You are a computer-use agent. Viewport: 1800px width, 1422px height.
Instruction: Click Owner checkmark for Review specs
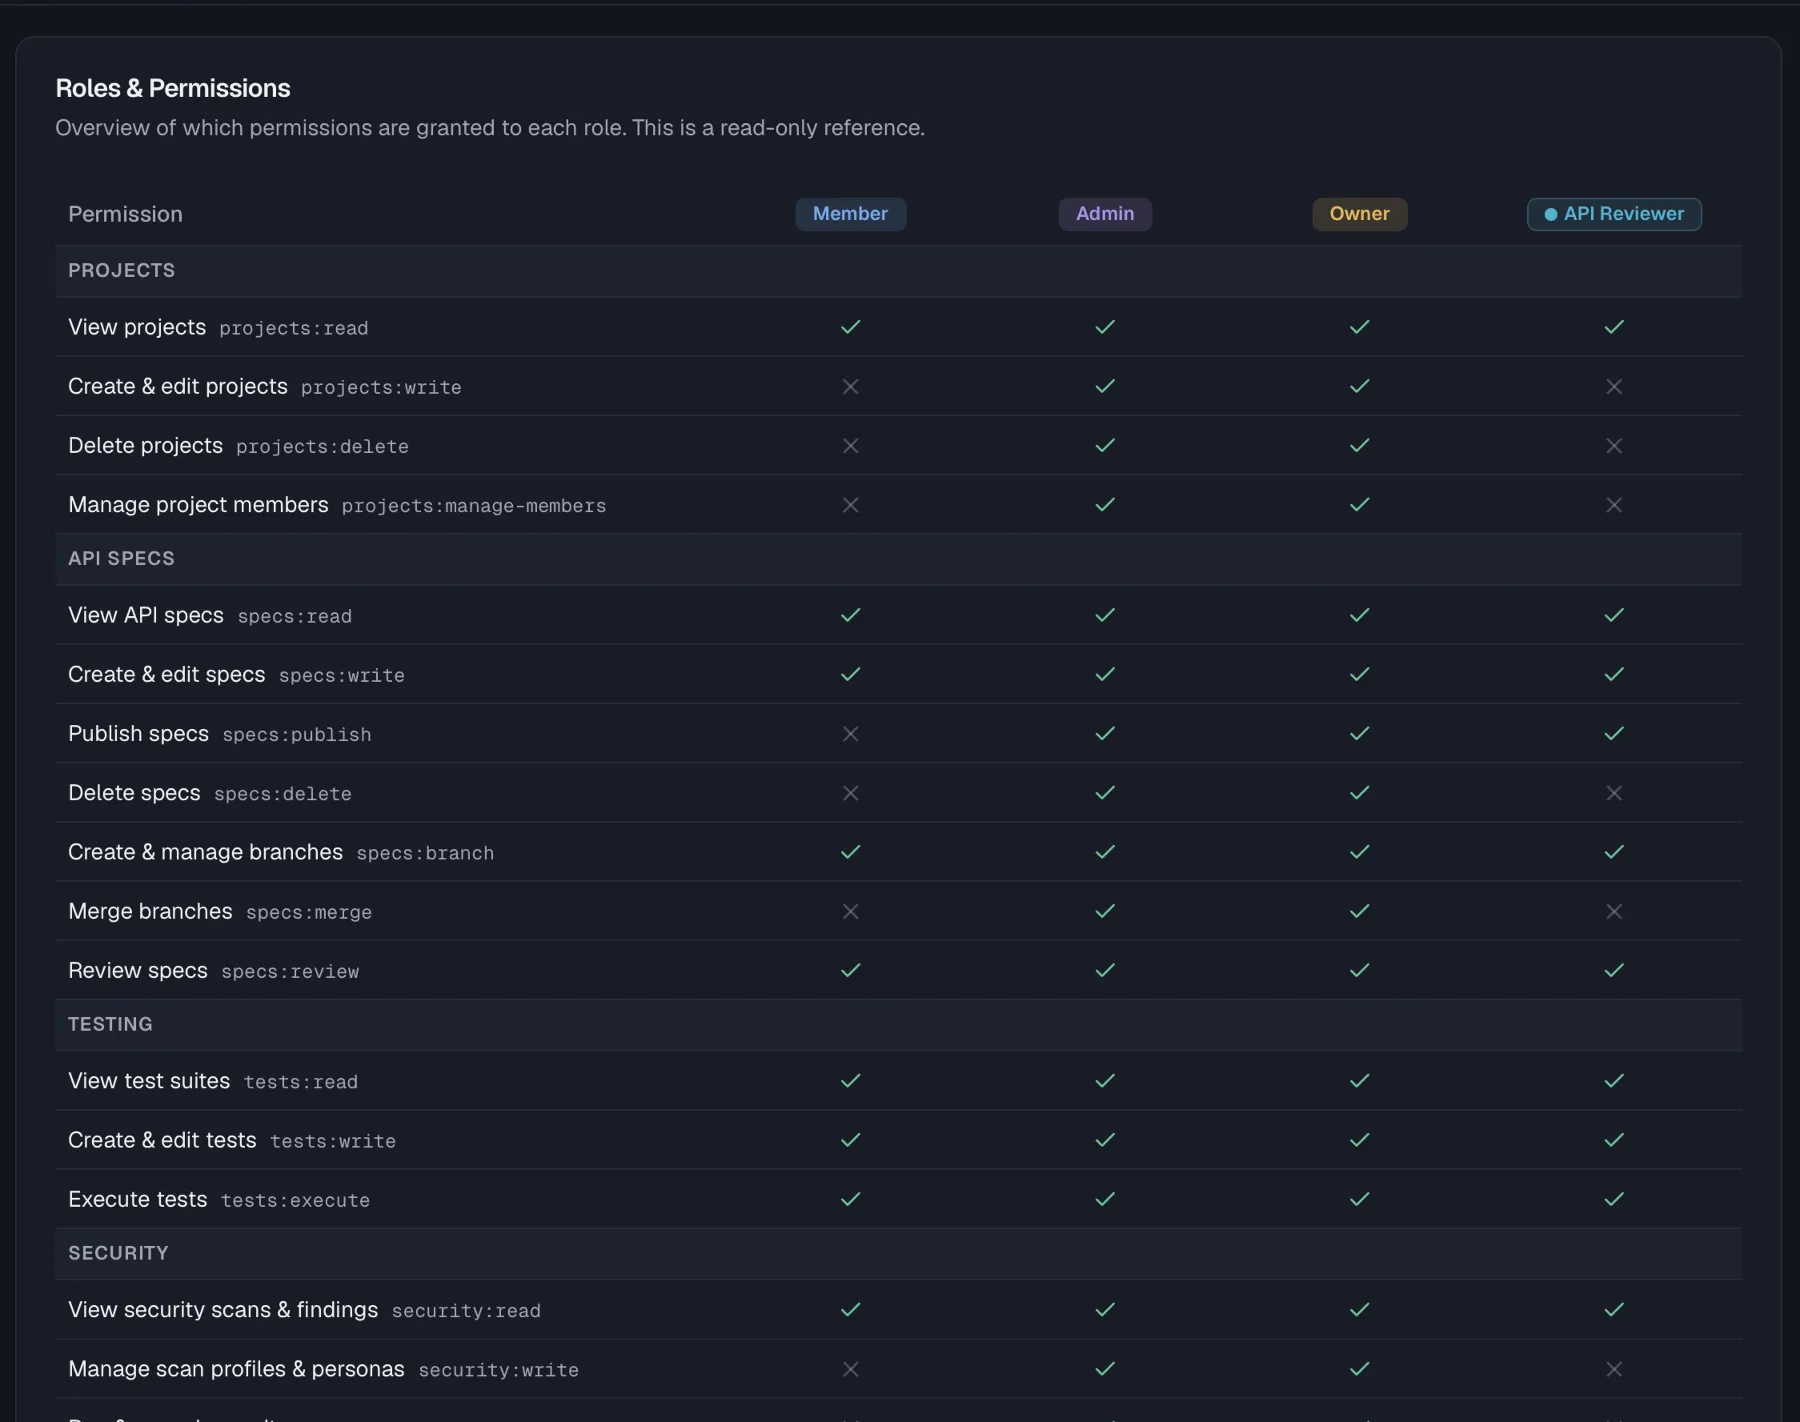[1359, 970]
